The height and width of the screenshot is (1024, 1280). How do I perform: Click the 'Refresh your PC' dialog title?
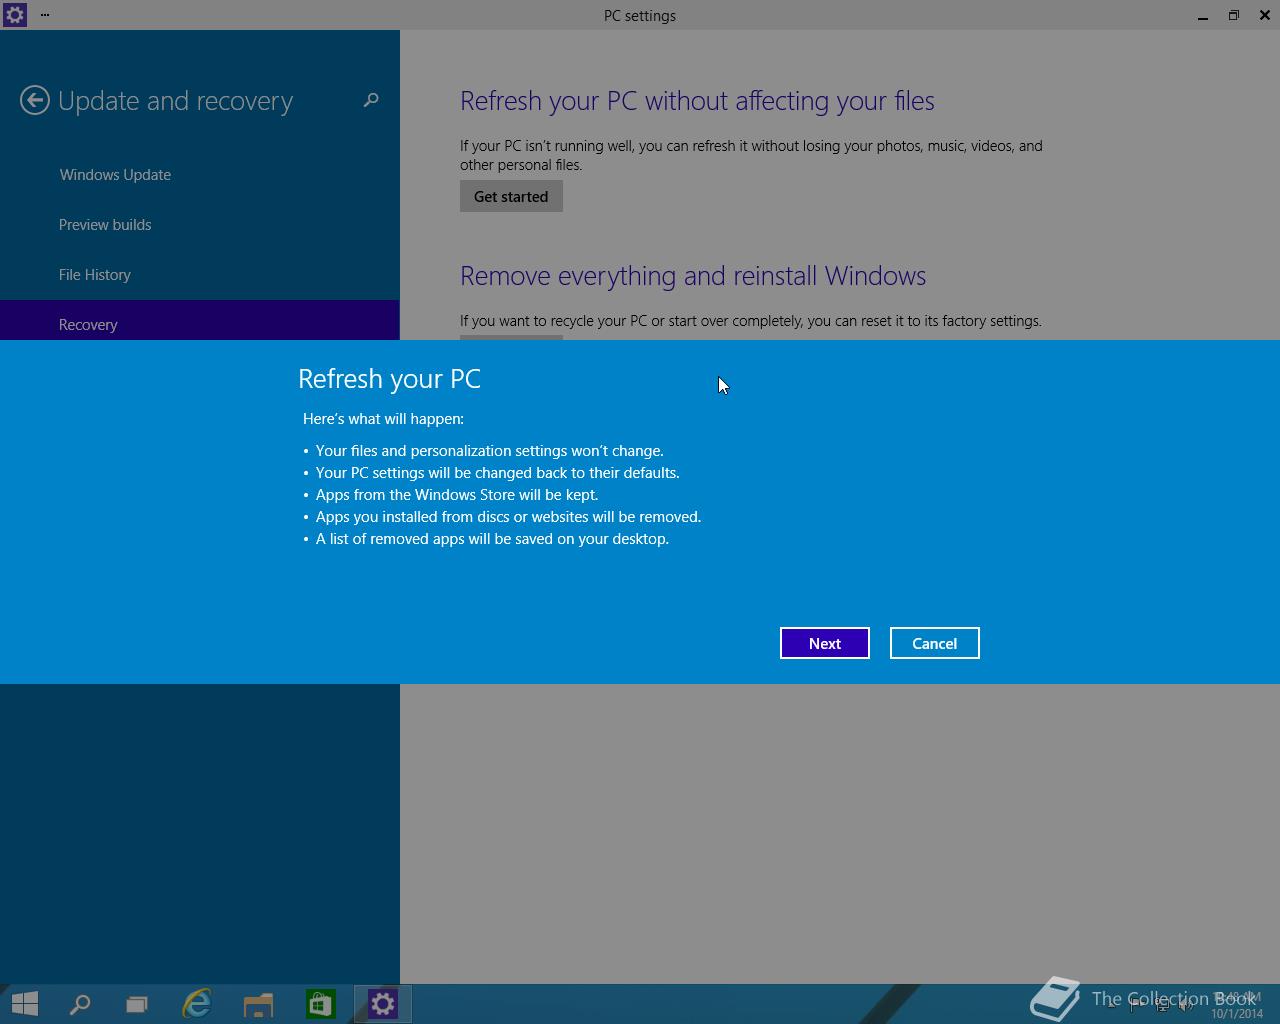(x=389, y=379)
